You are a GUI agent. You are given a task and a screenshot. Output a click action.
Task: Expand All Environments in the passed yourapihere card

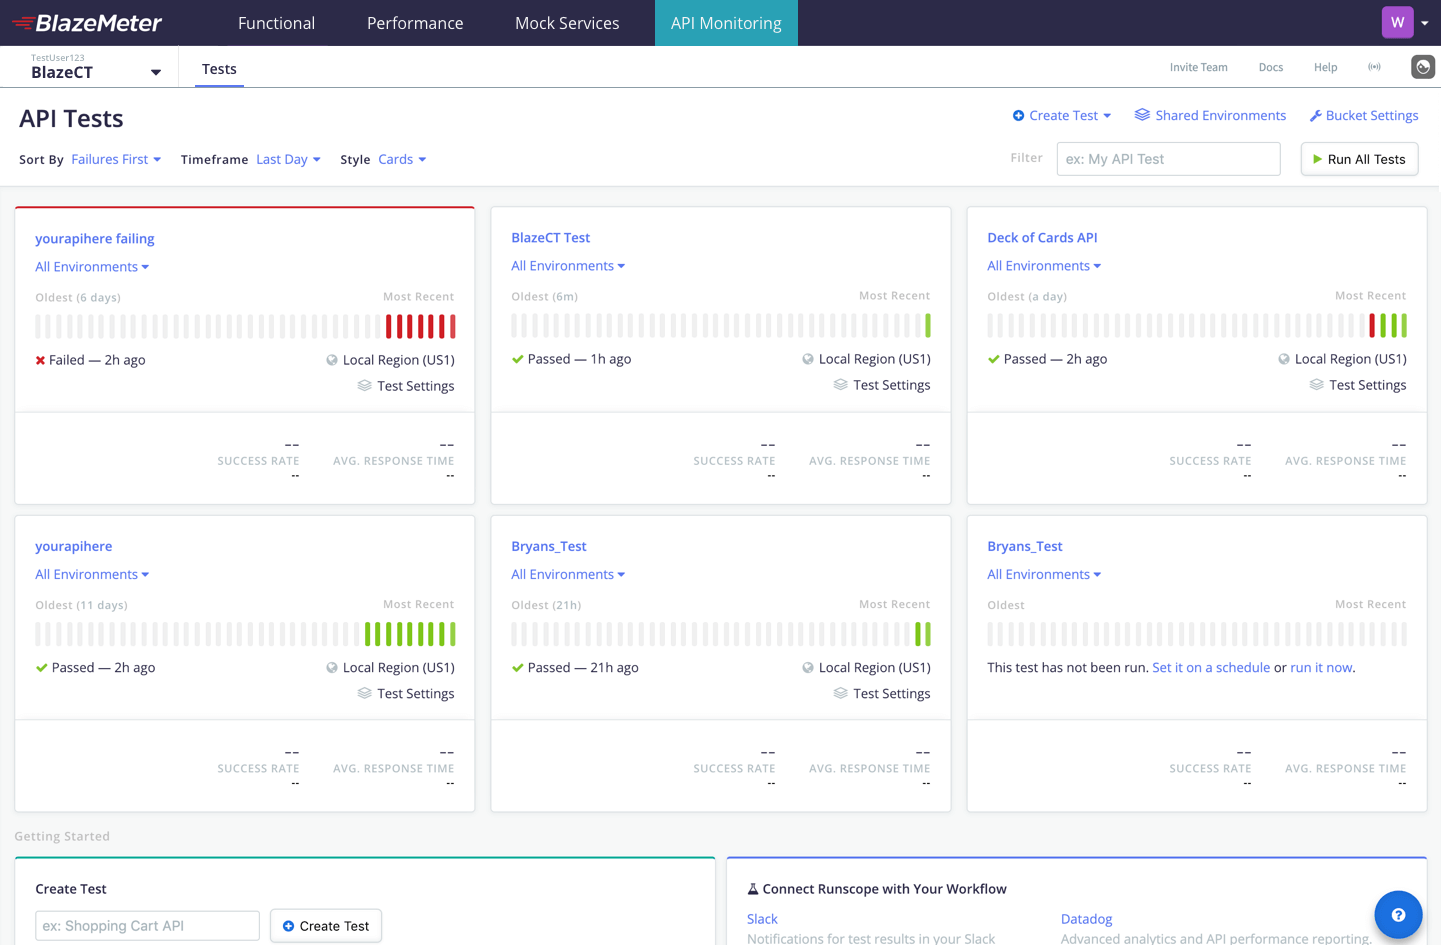(x=92, y=575)
